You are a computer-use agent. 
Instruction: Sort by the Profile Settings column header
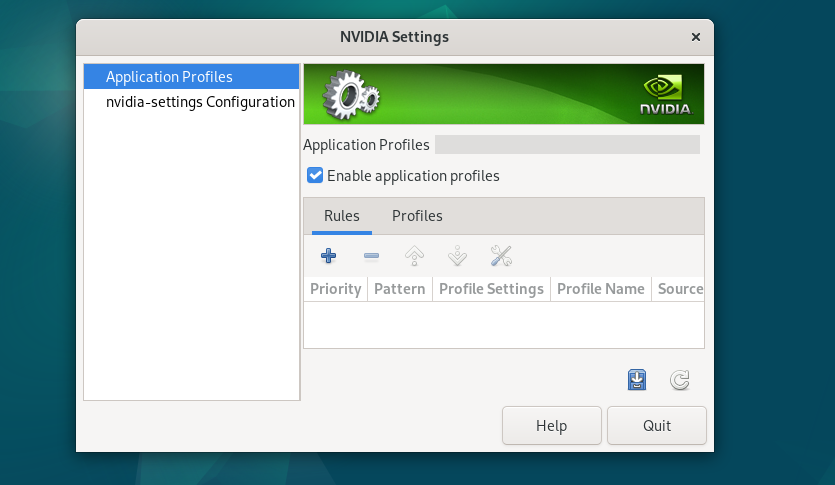click(492, 289)
